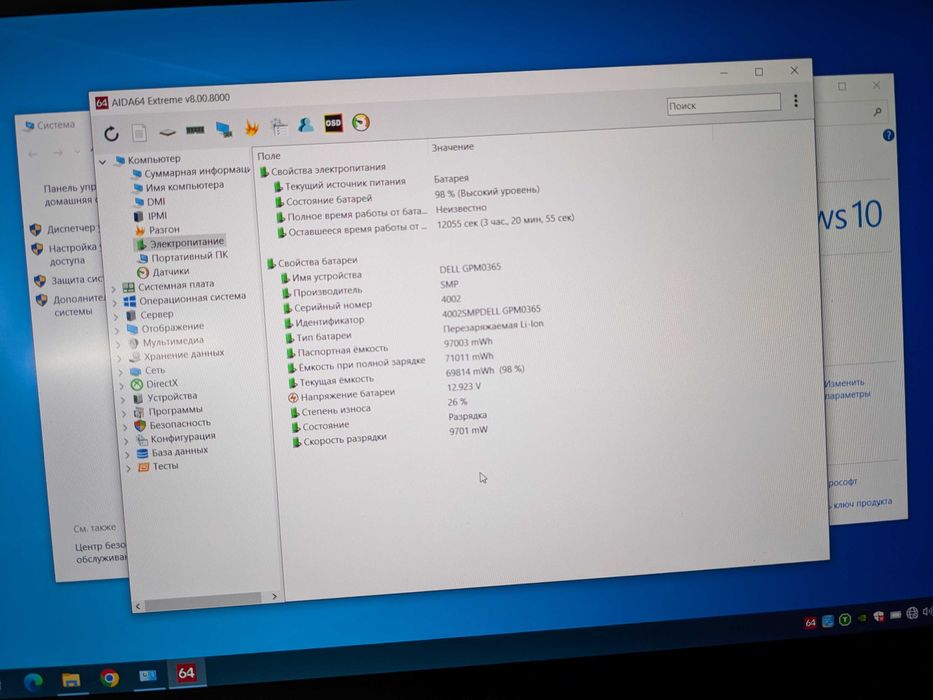
Task: Open Защита системы link in Система window
Action: [x=77, y=279]
